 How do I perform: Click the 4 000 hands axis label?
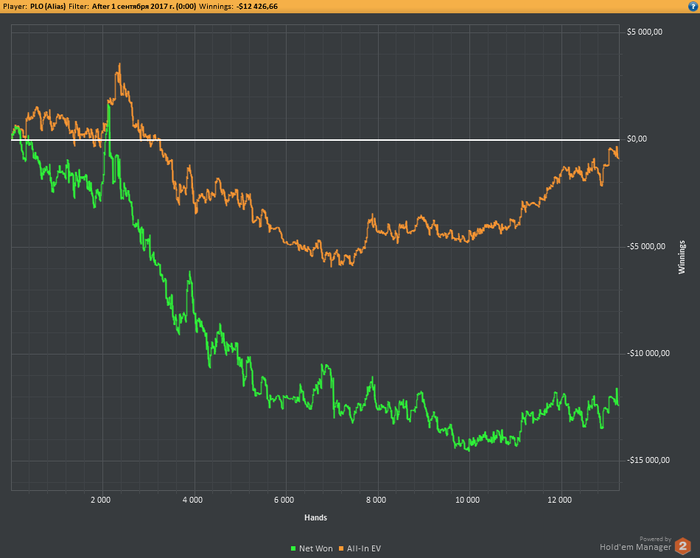[192, 500]
